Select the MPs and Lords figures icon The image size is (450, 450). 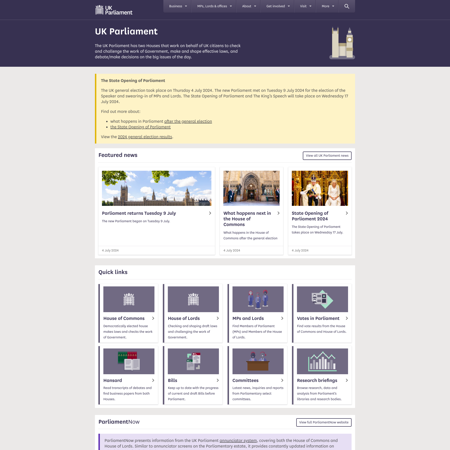point(258,299)
